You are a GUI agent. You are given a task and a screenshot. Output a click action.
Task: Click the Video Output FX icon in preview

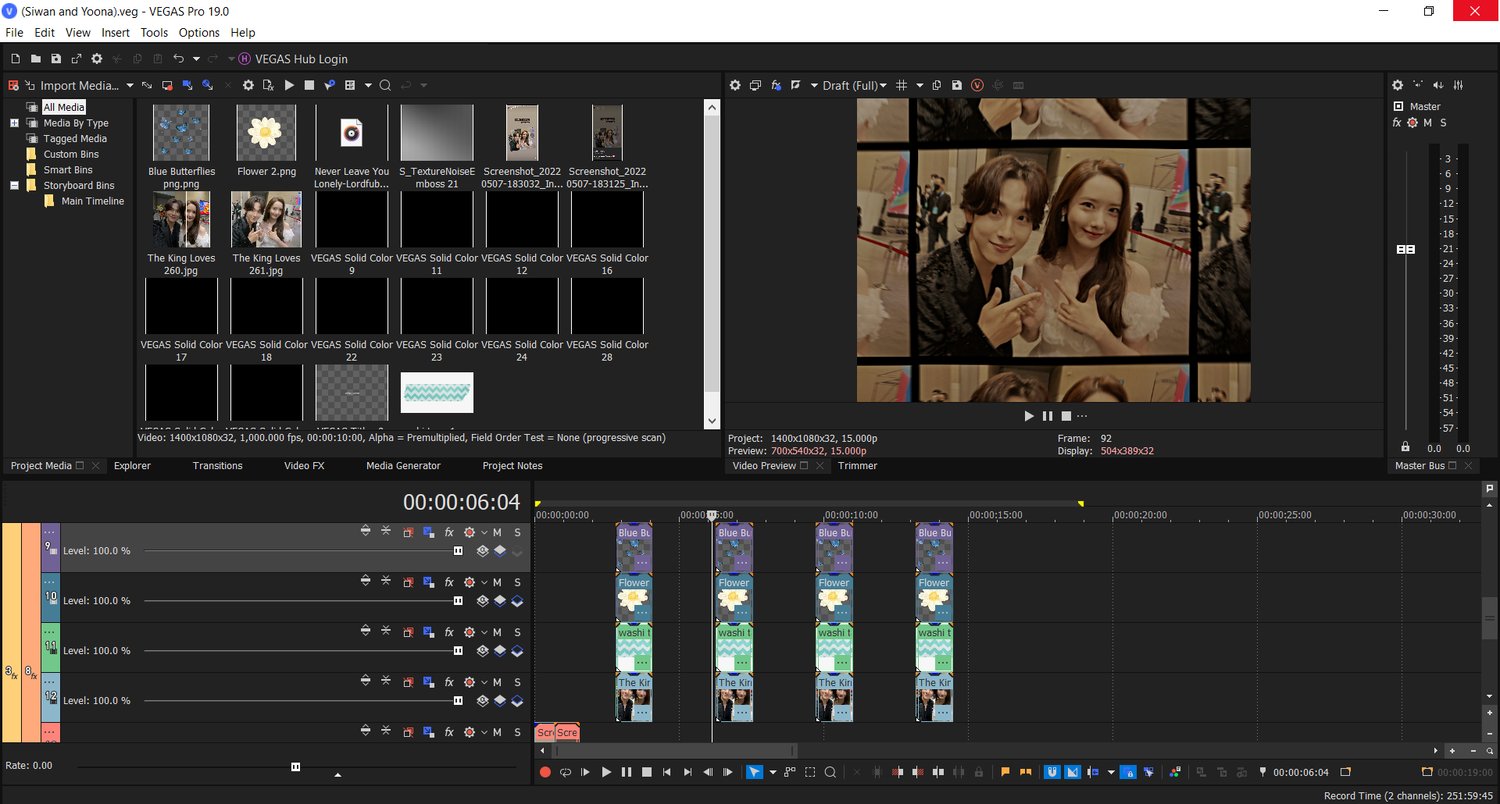(776, 86)
